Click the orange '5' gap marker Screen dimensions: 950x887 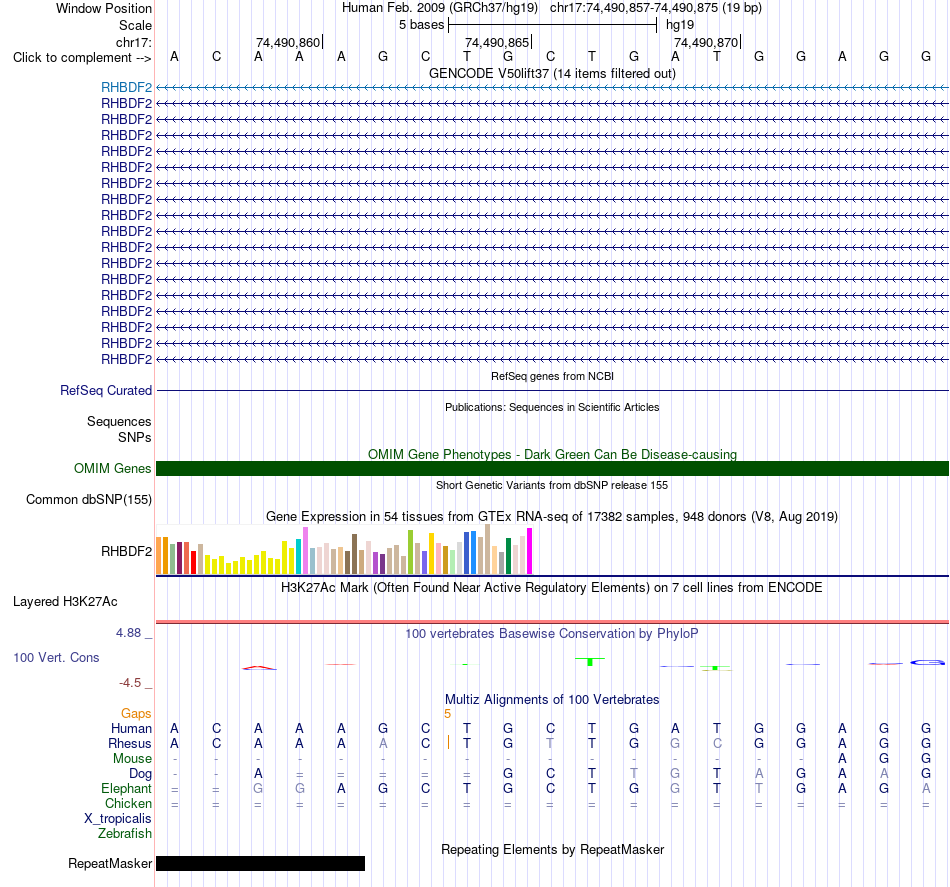coord(448,714)
